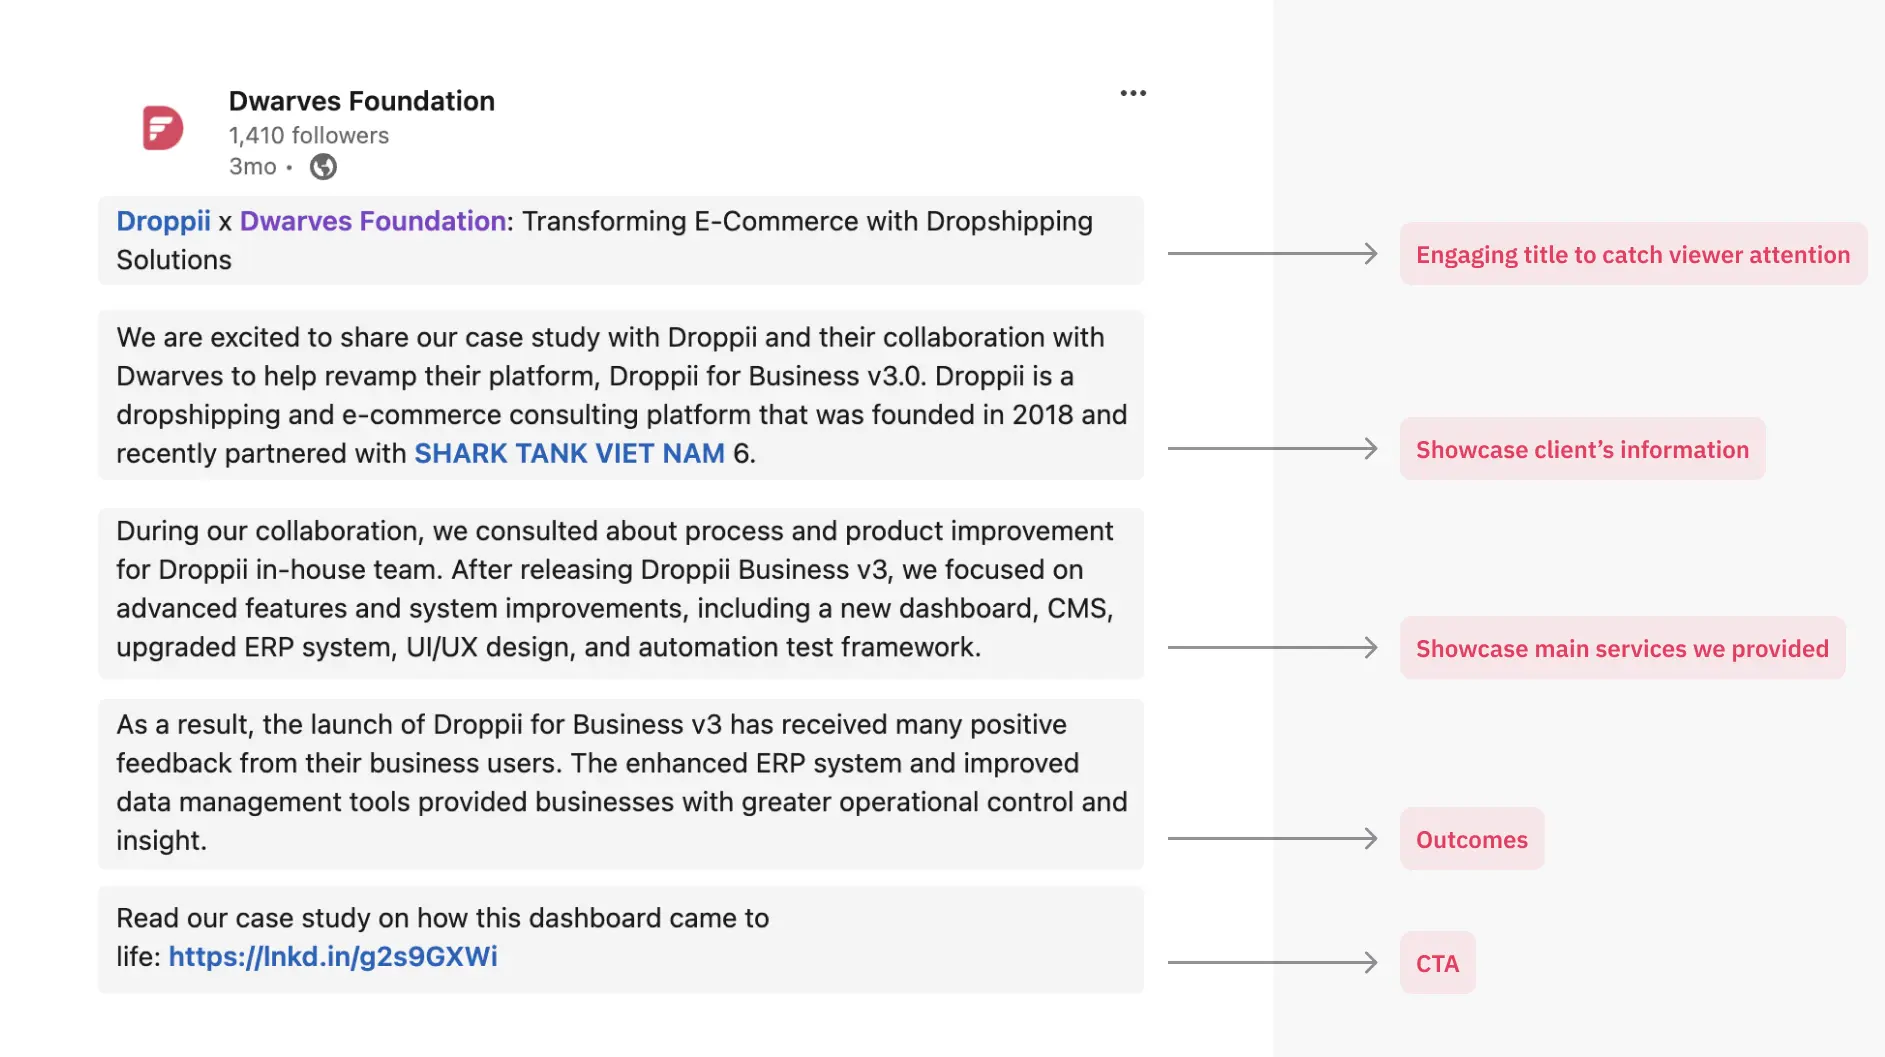Click the 1,410 followers text
The width and height of the screenshot is (1885, 1057).
(308, 135)
